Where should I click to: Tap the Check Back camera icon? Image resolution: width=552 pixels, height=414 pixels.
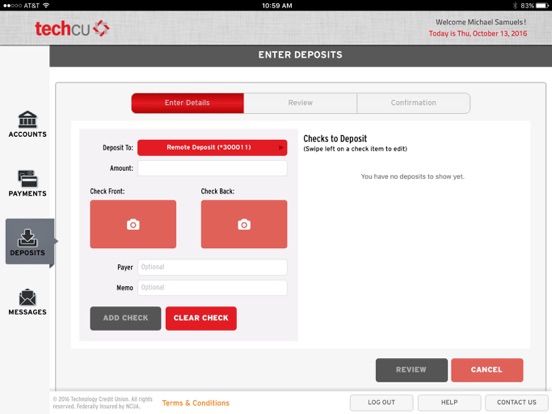[244, 224]
